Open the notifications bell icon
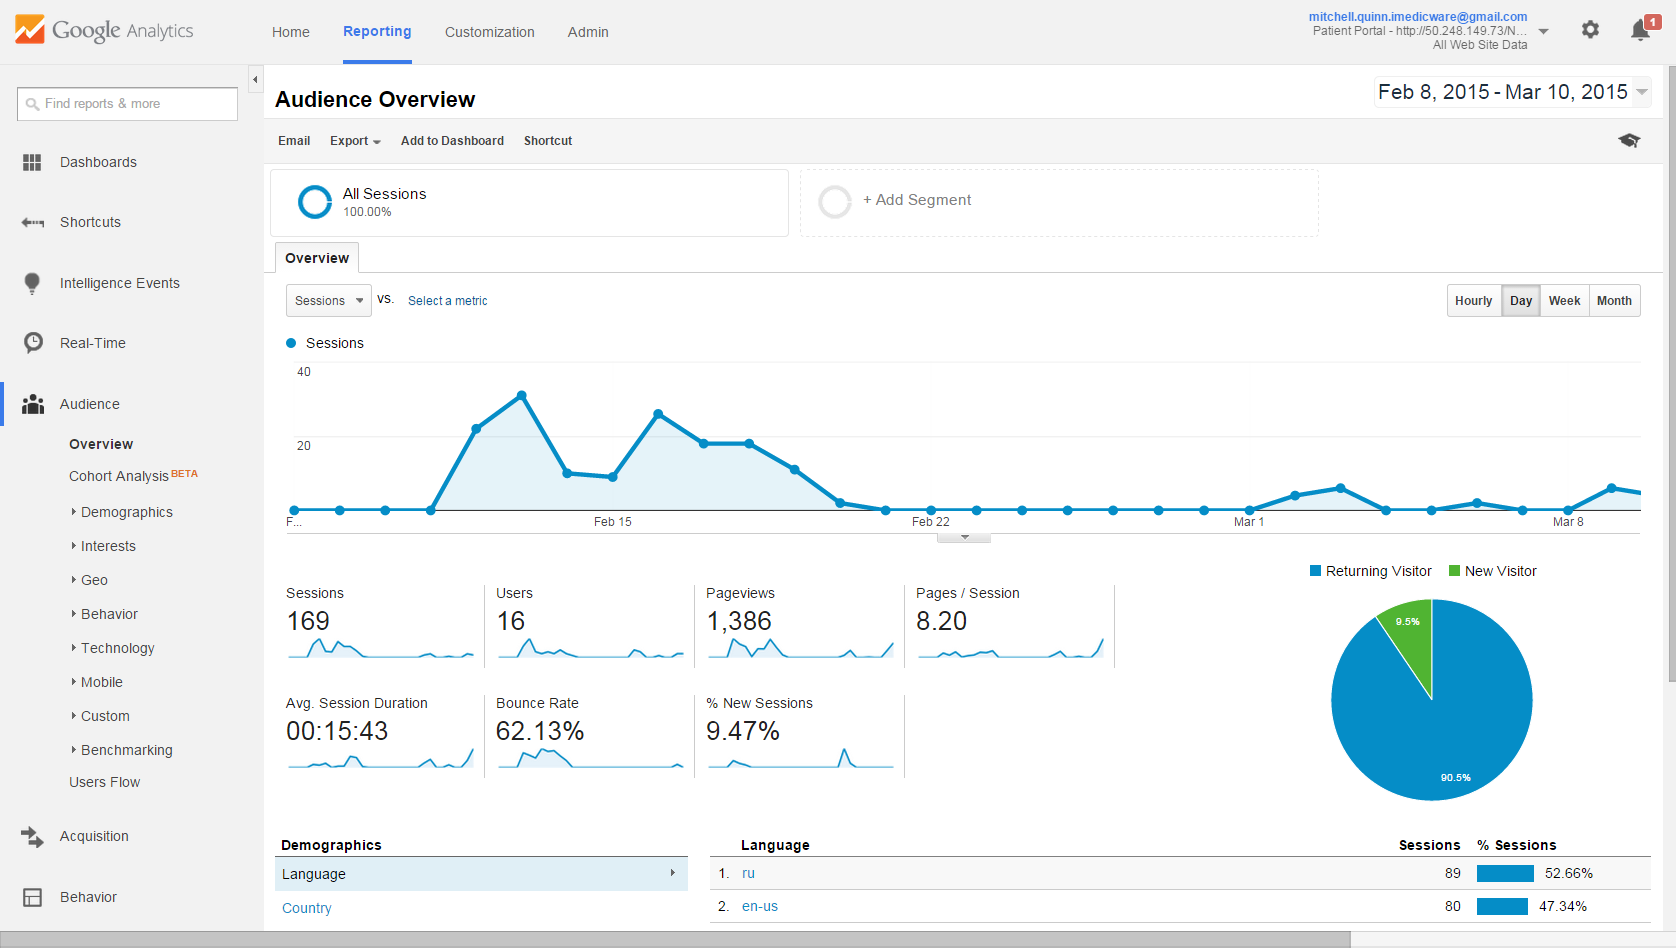Viewport: 1676px width, 948px height. [x=1640, y=30]
